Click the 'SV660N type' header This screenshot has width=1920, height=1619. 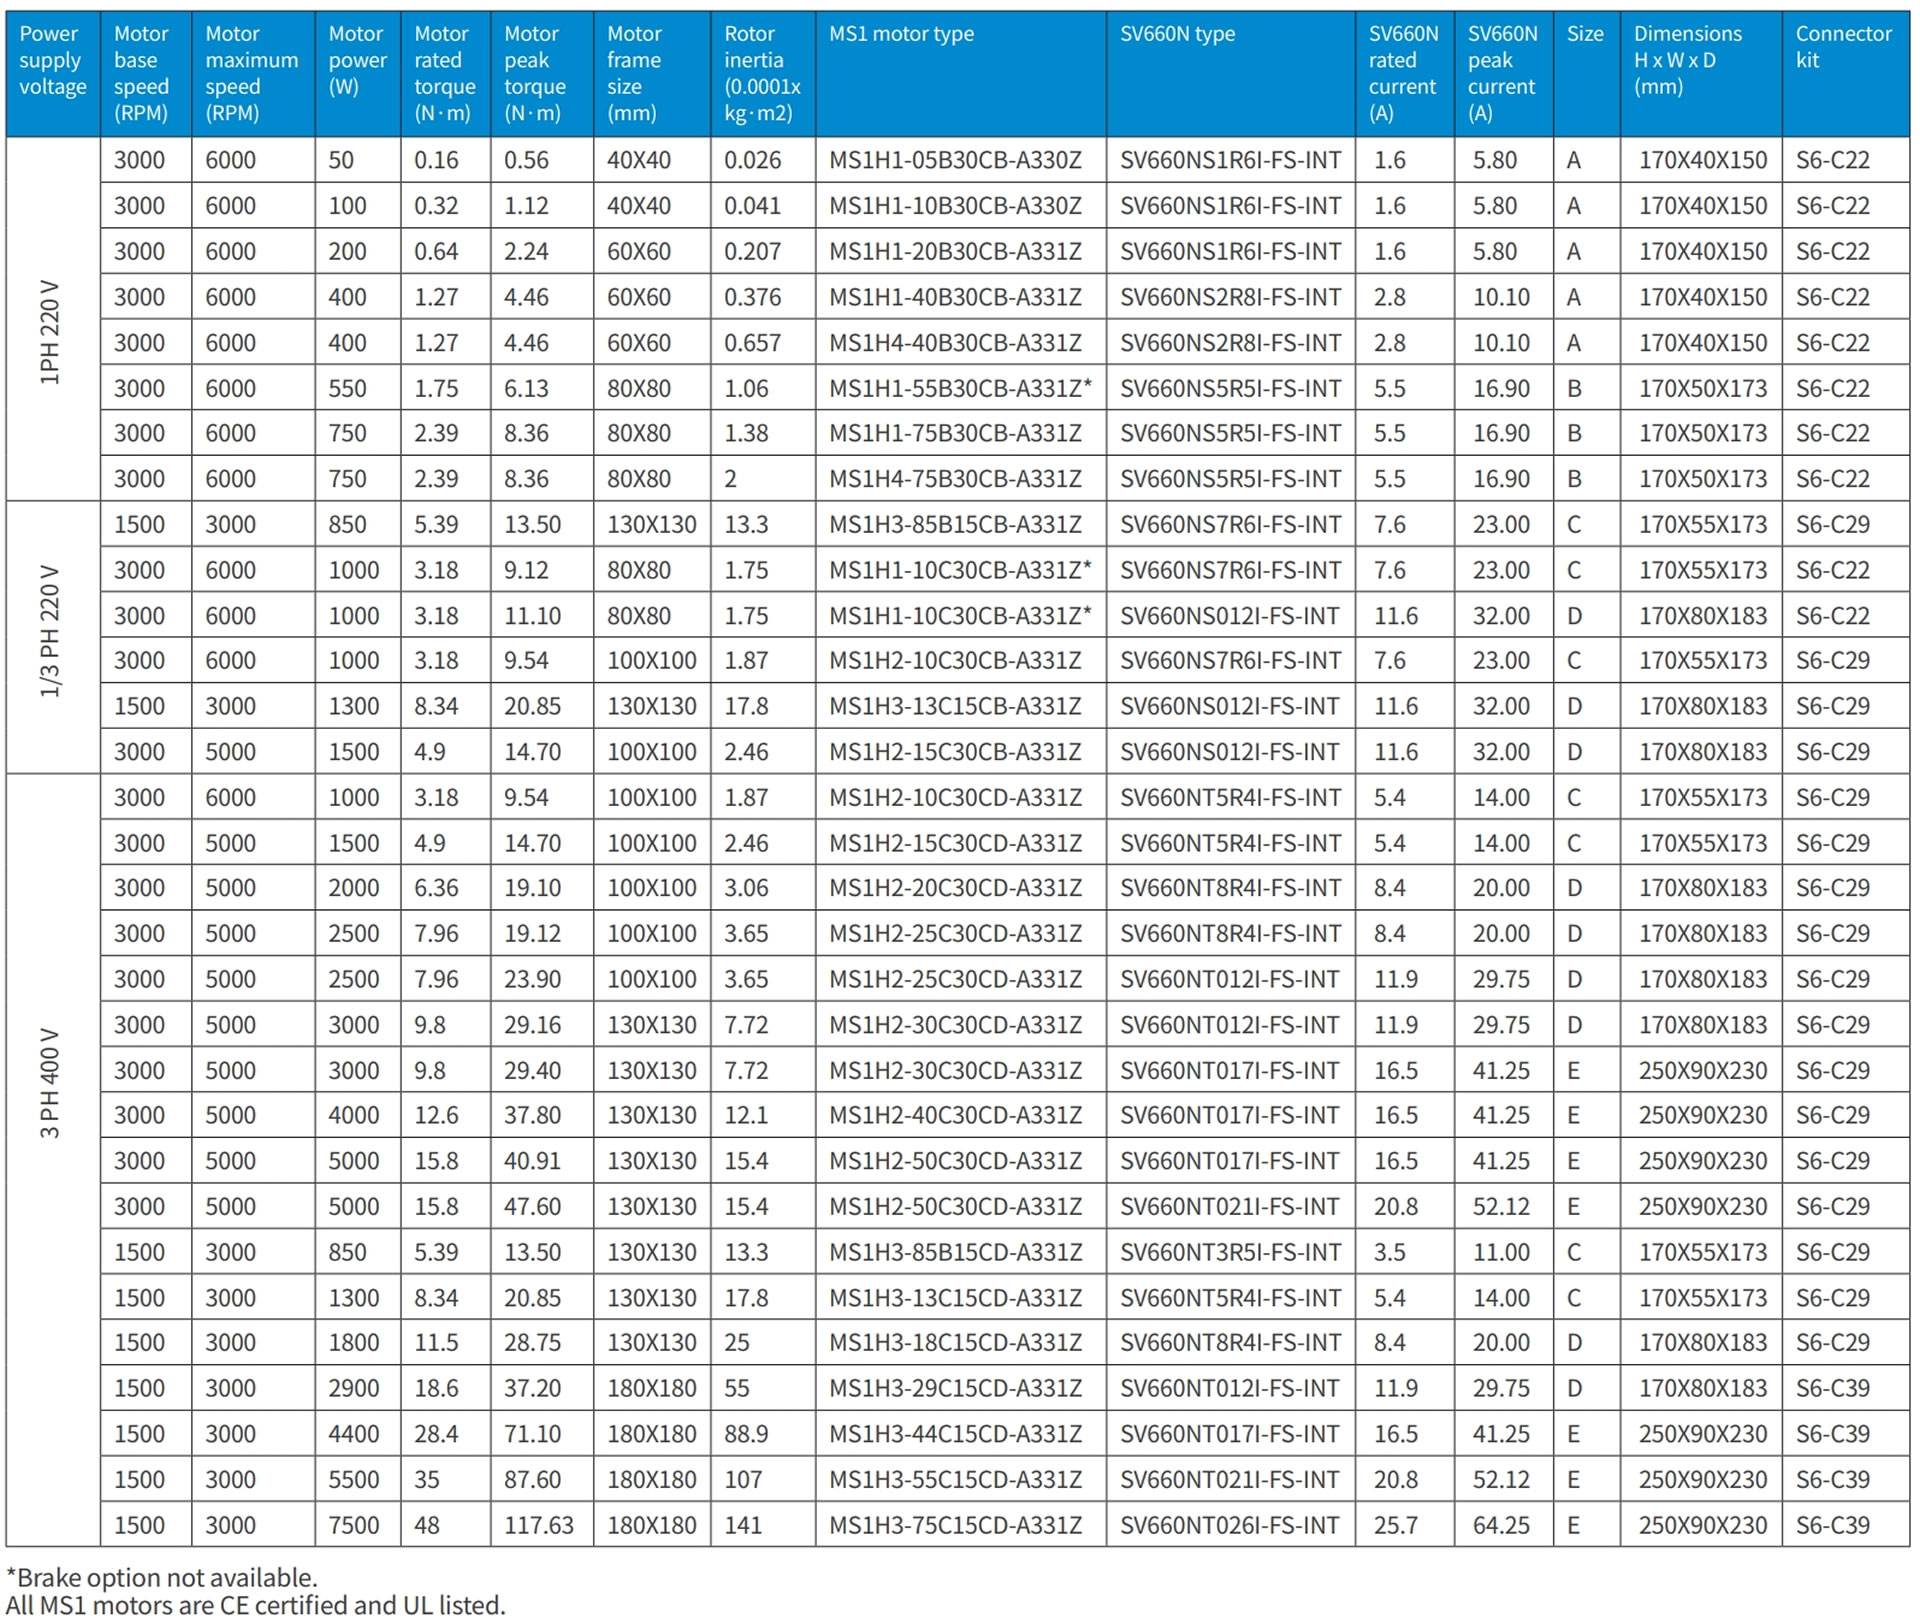tap(1231, 73)
